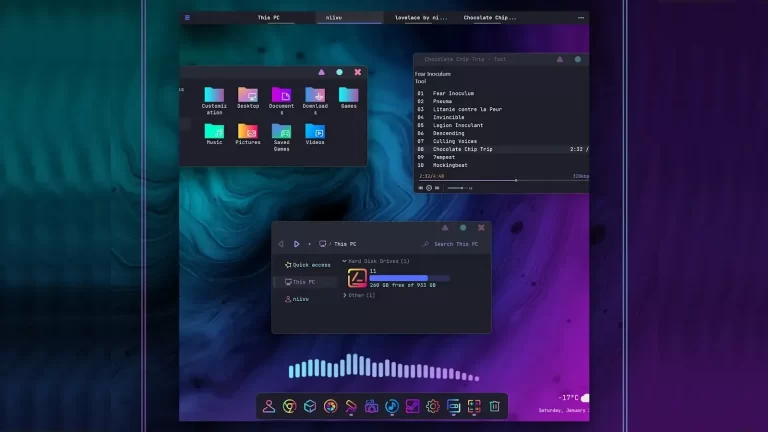Screen dimensions: 768x432
Task: Open the settings gear in the dock
Action: 433,406
